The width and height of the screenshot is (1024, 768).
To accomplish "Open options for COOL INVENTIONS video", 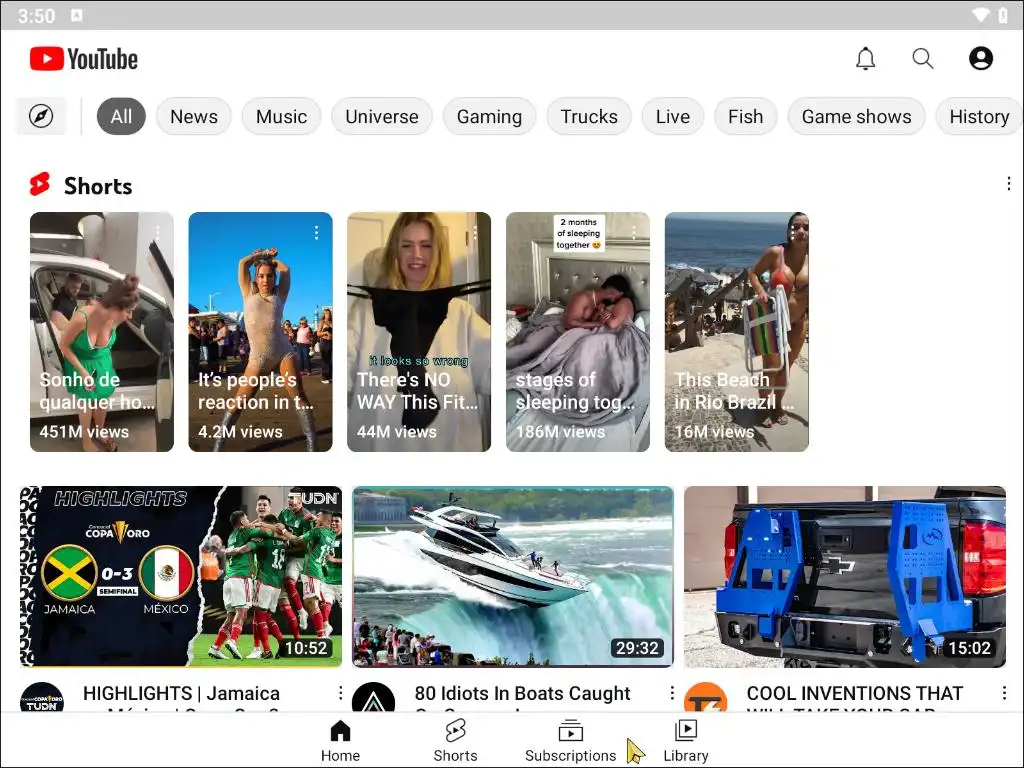I will click(1004, 693).
